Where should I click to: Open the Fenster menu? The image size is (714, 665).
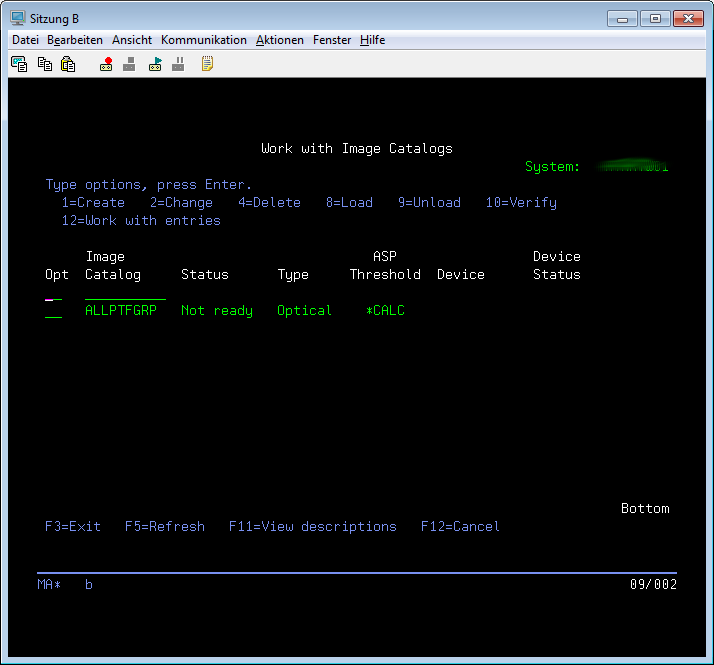[332, 40]
